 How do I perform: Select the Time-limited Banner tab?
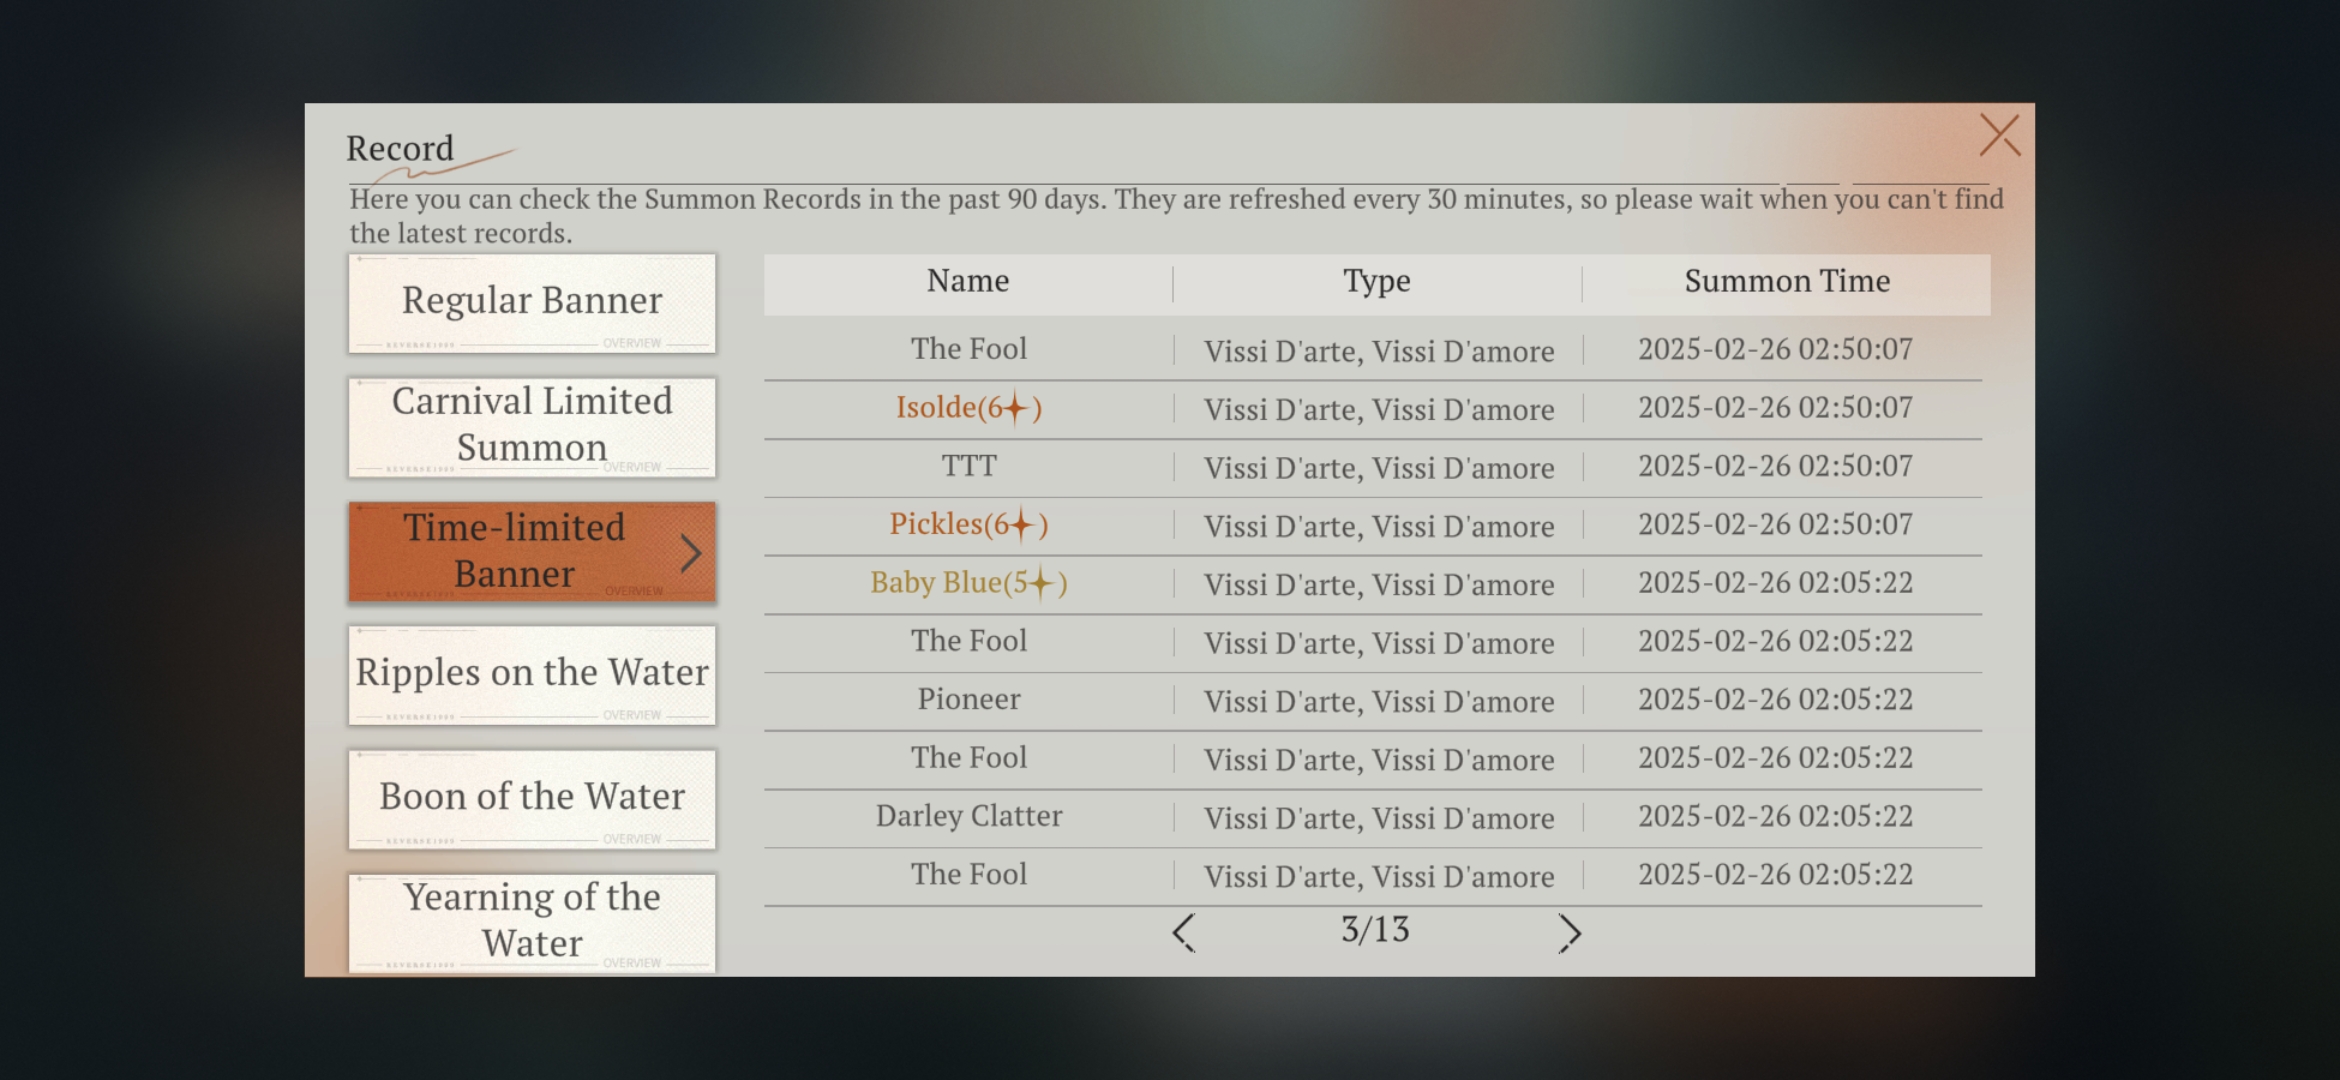(515, 551)
